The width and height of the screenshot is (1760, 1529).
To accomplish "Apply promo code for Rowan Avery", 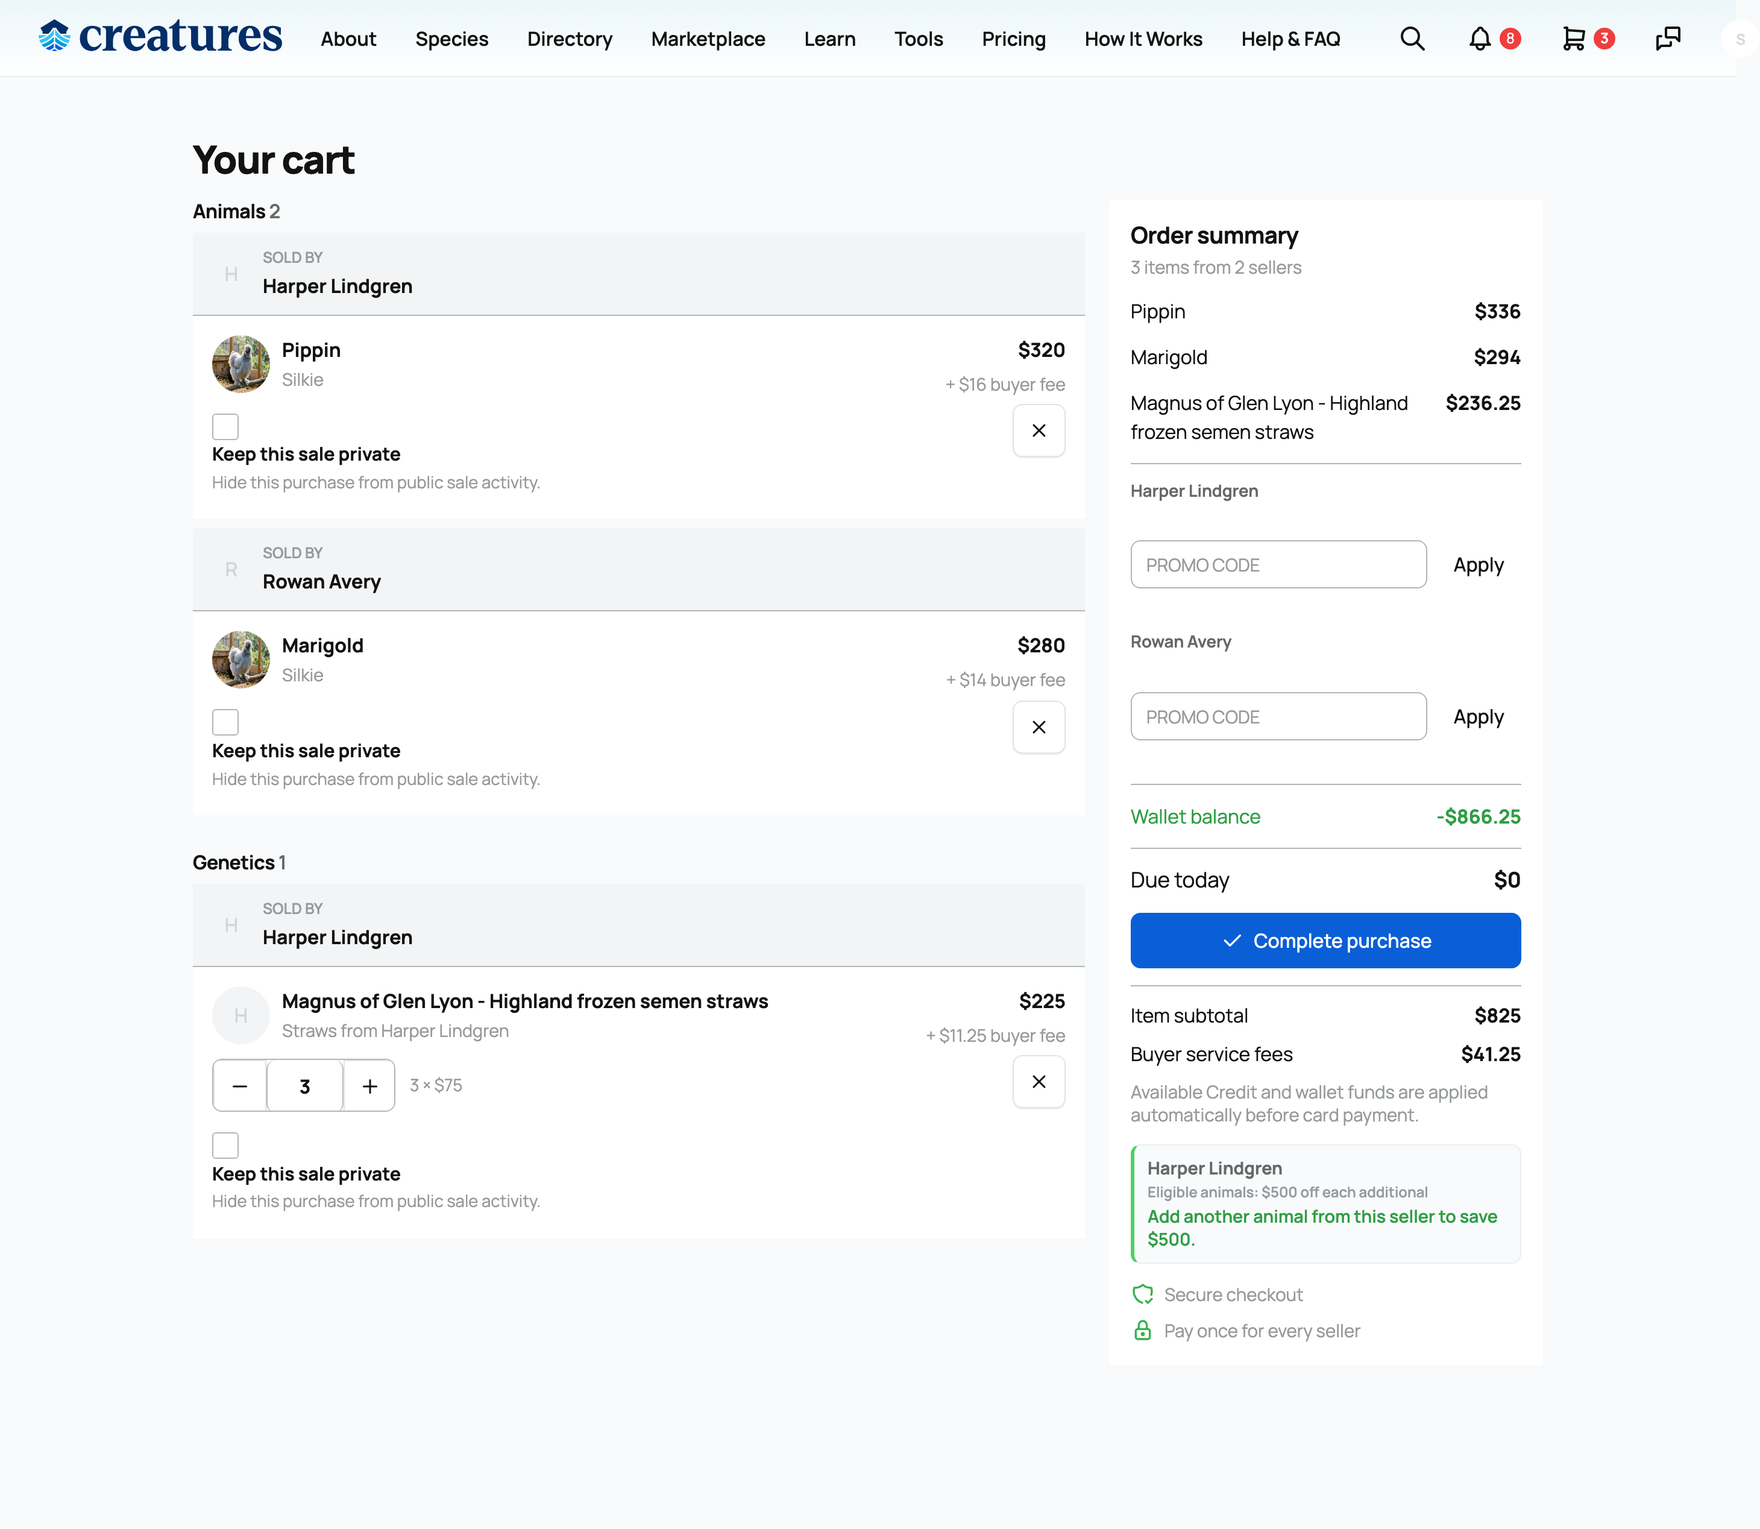I will pyautogui.click(x=1478, y=717).
